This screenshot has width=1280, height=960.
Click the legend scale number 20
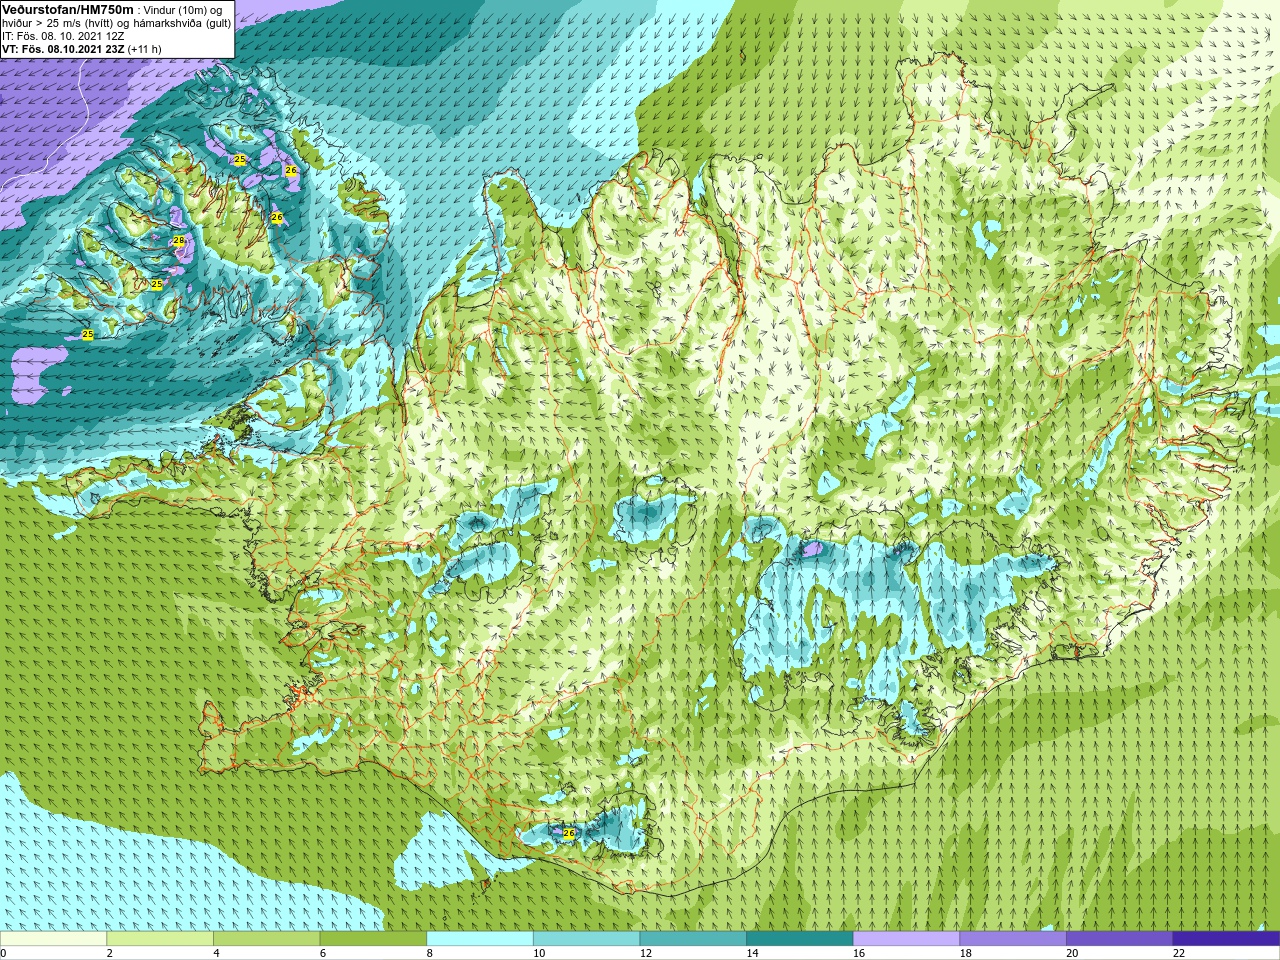click(x=1072, y=953)
